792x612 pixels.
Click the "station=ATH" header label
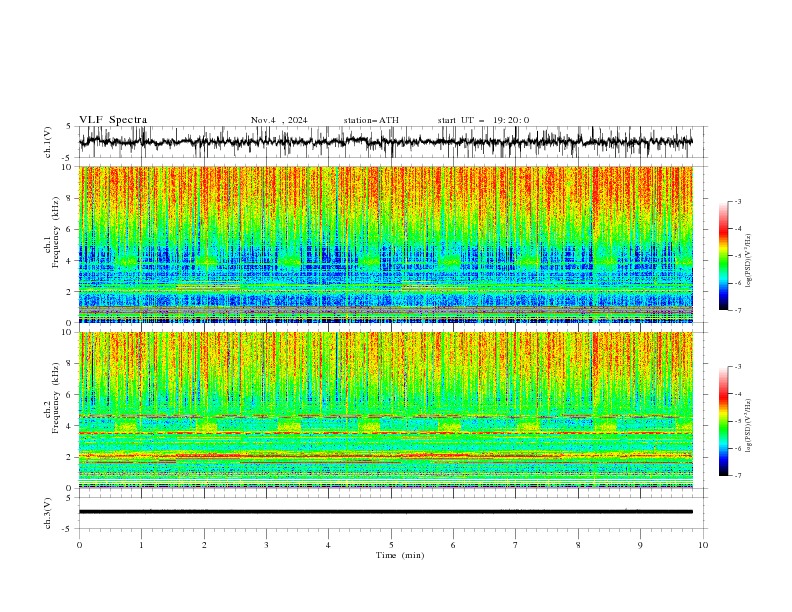click(x=371, y=120)
